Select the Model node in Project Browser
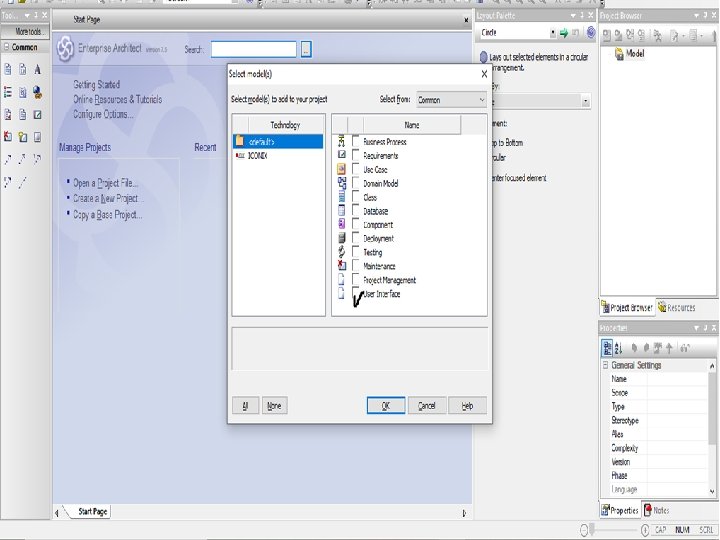 pos(635,54)
